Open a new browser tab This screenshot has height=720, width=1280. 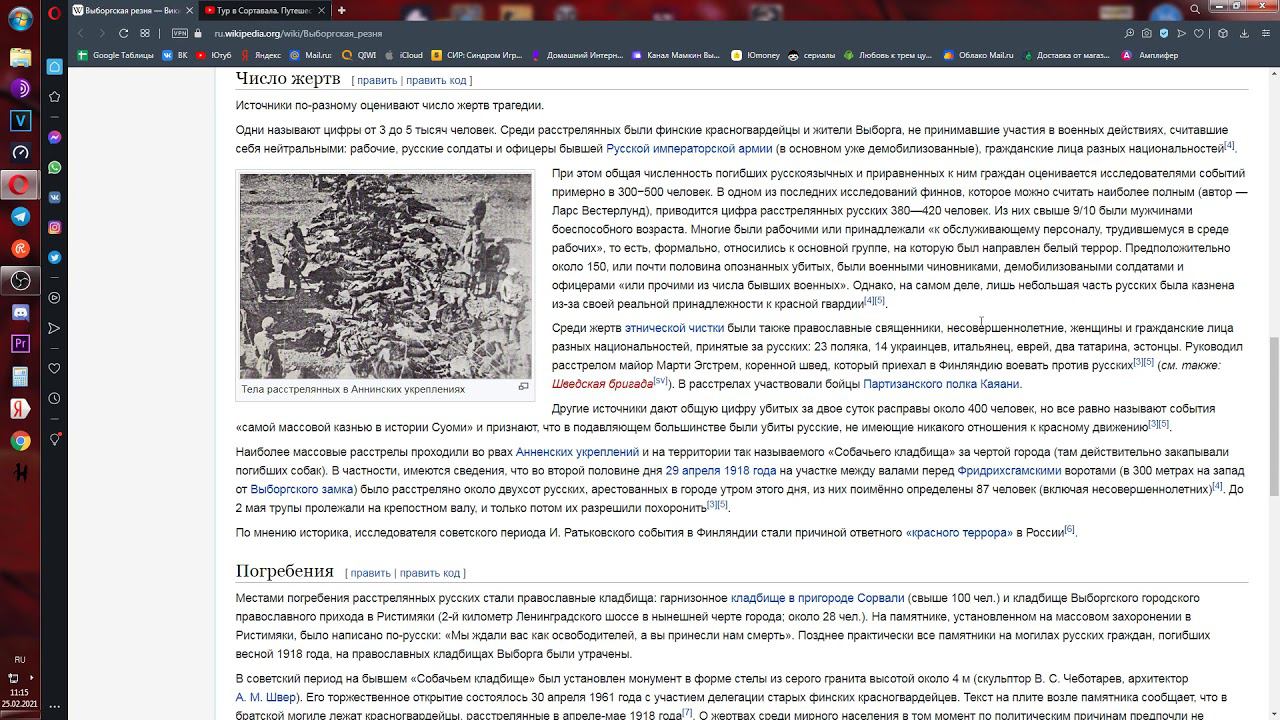(341, 10)
